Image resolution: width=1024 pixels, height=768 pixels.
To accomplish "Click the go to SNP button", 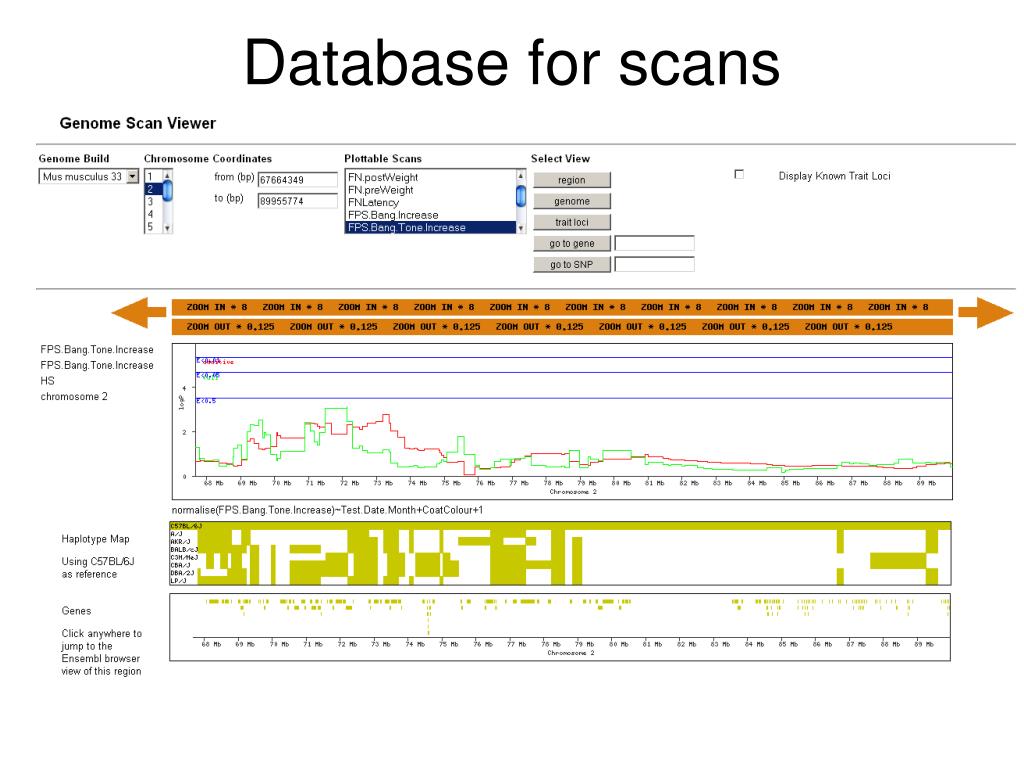I will (x=571, y=265).
